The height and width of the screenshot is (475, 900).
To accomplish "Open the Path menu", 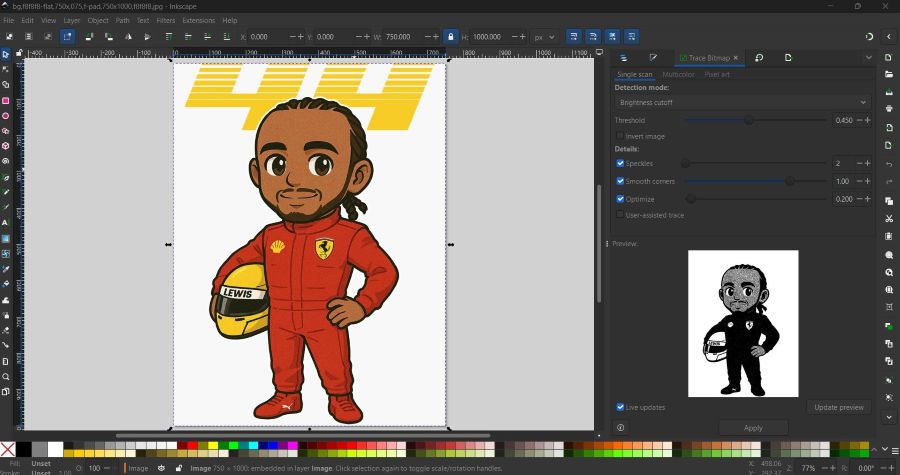I will click(122, 20).
